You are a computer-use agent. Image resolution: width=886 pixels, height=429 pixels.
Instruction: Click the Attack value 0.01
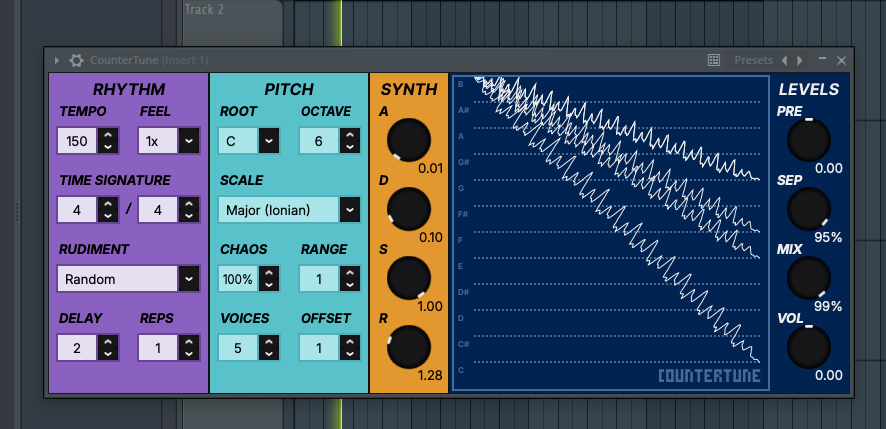[x=431, y=168]
